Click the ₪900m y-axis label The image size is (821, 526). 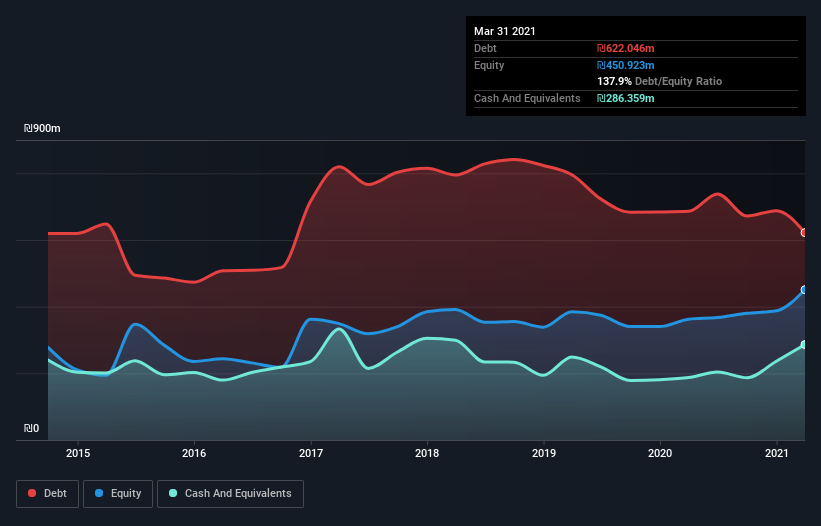(42, 129)
